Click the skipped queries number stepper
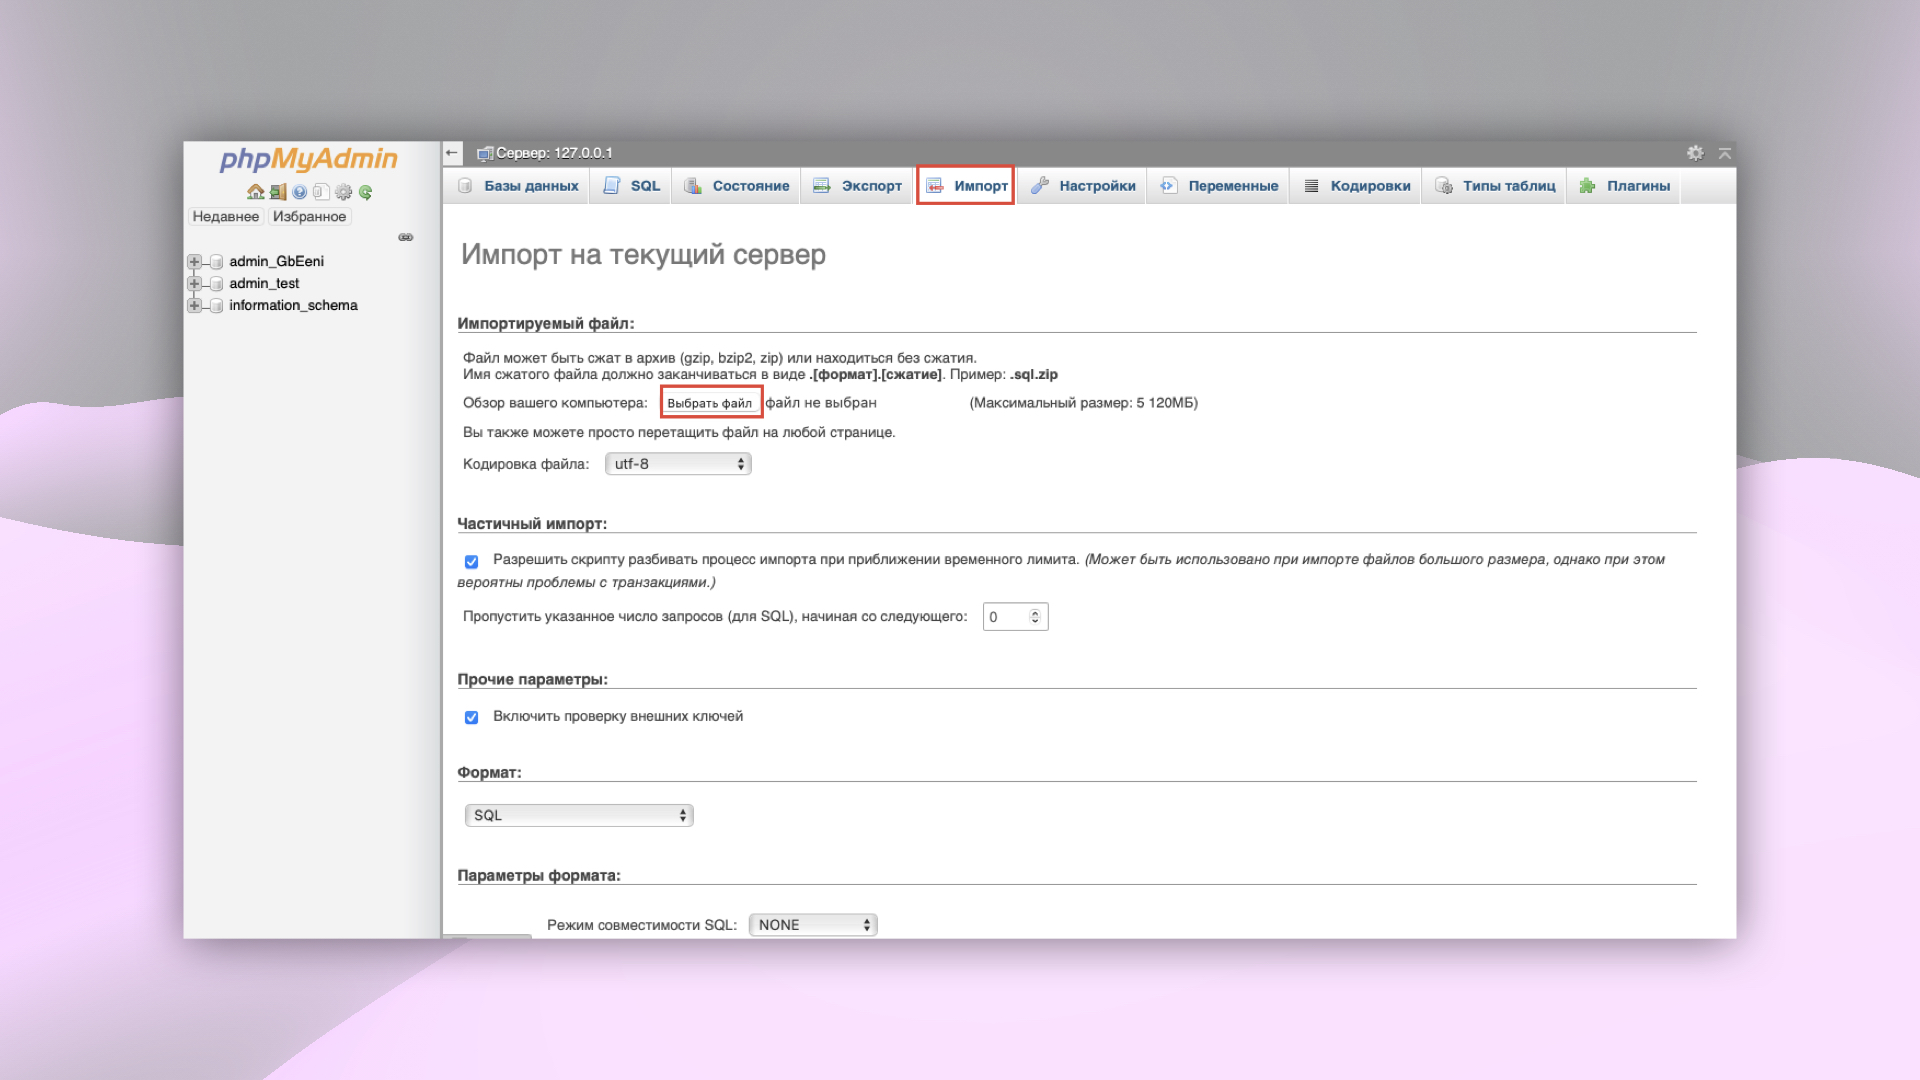1920x1080 pixels. tap(1036, 616)
